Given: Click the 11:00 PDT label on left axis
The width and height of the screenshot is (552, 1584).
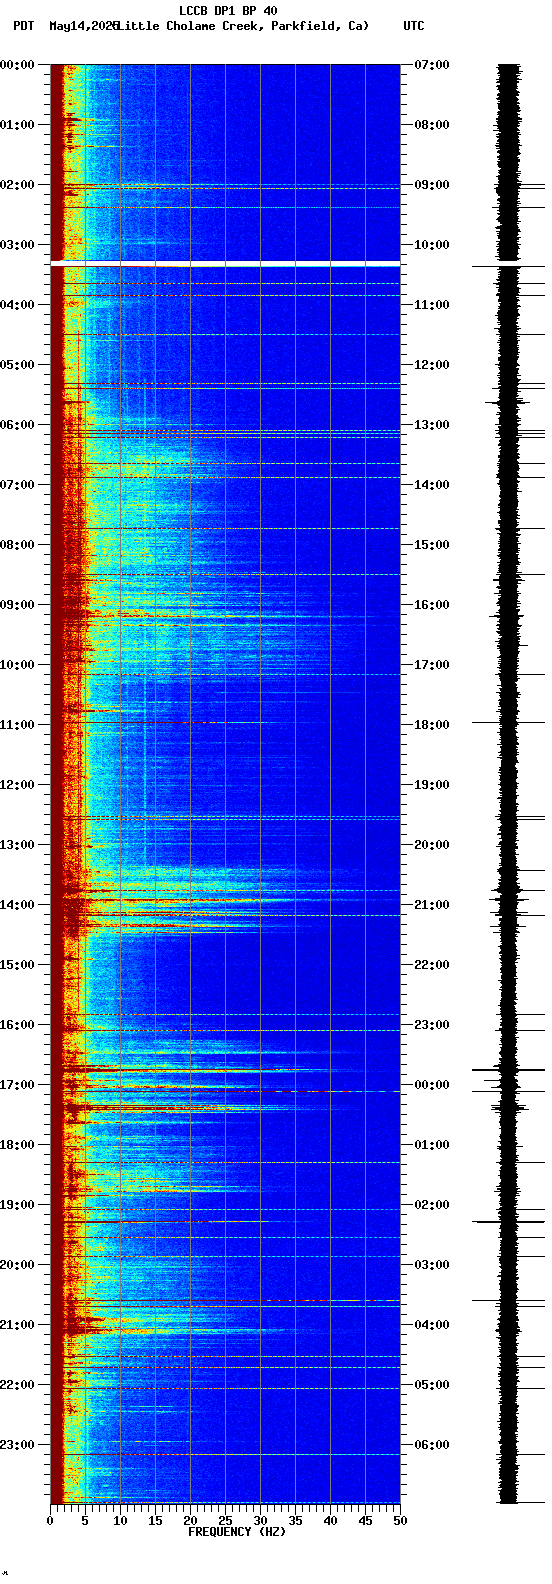Looking at the screenshot, I should 17,725.
